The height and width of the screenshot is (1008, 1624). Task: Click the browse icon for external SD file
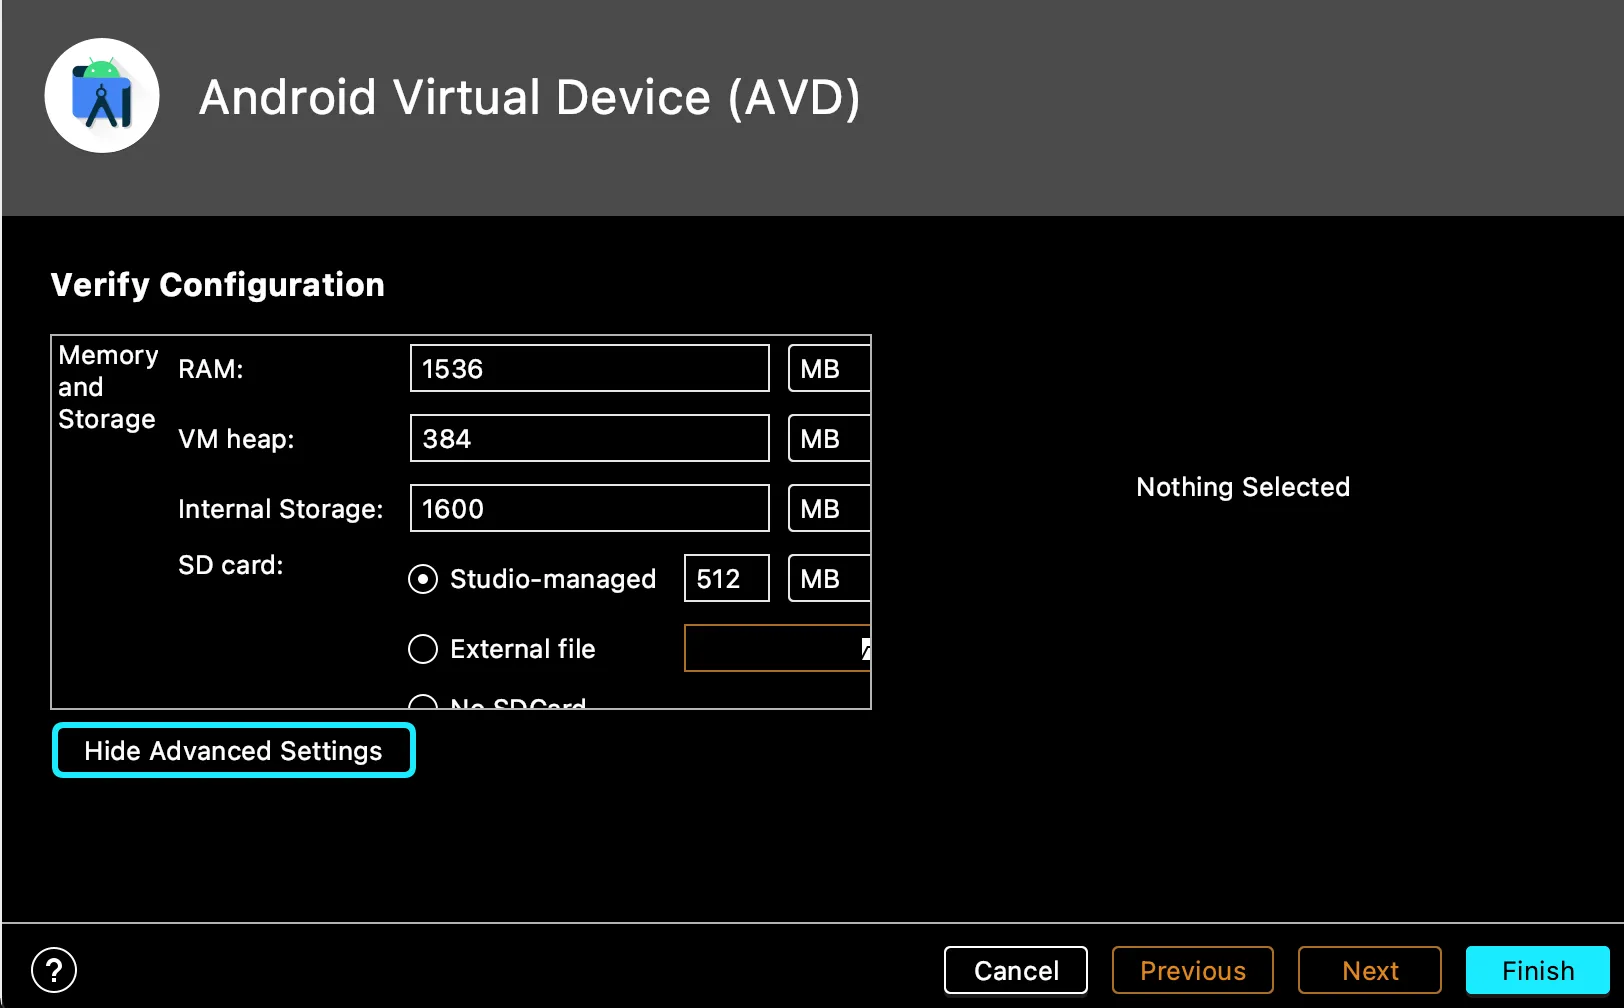(865, 649)
